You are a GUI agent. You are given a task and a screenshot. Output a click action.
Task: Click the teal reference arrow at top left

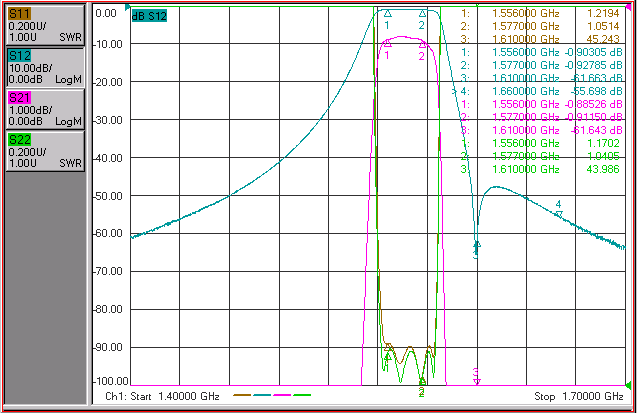tap(128, 7)
